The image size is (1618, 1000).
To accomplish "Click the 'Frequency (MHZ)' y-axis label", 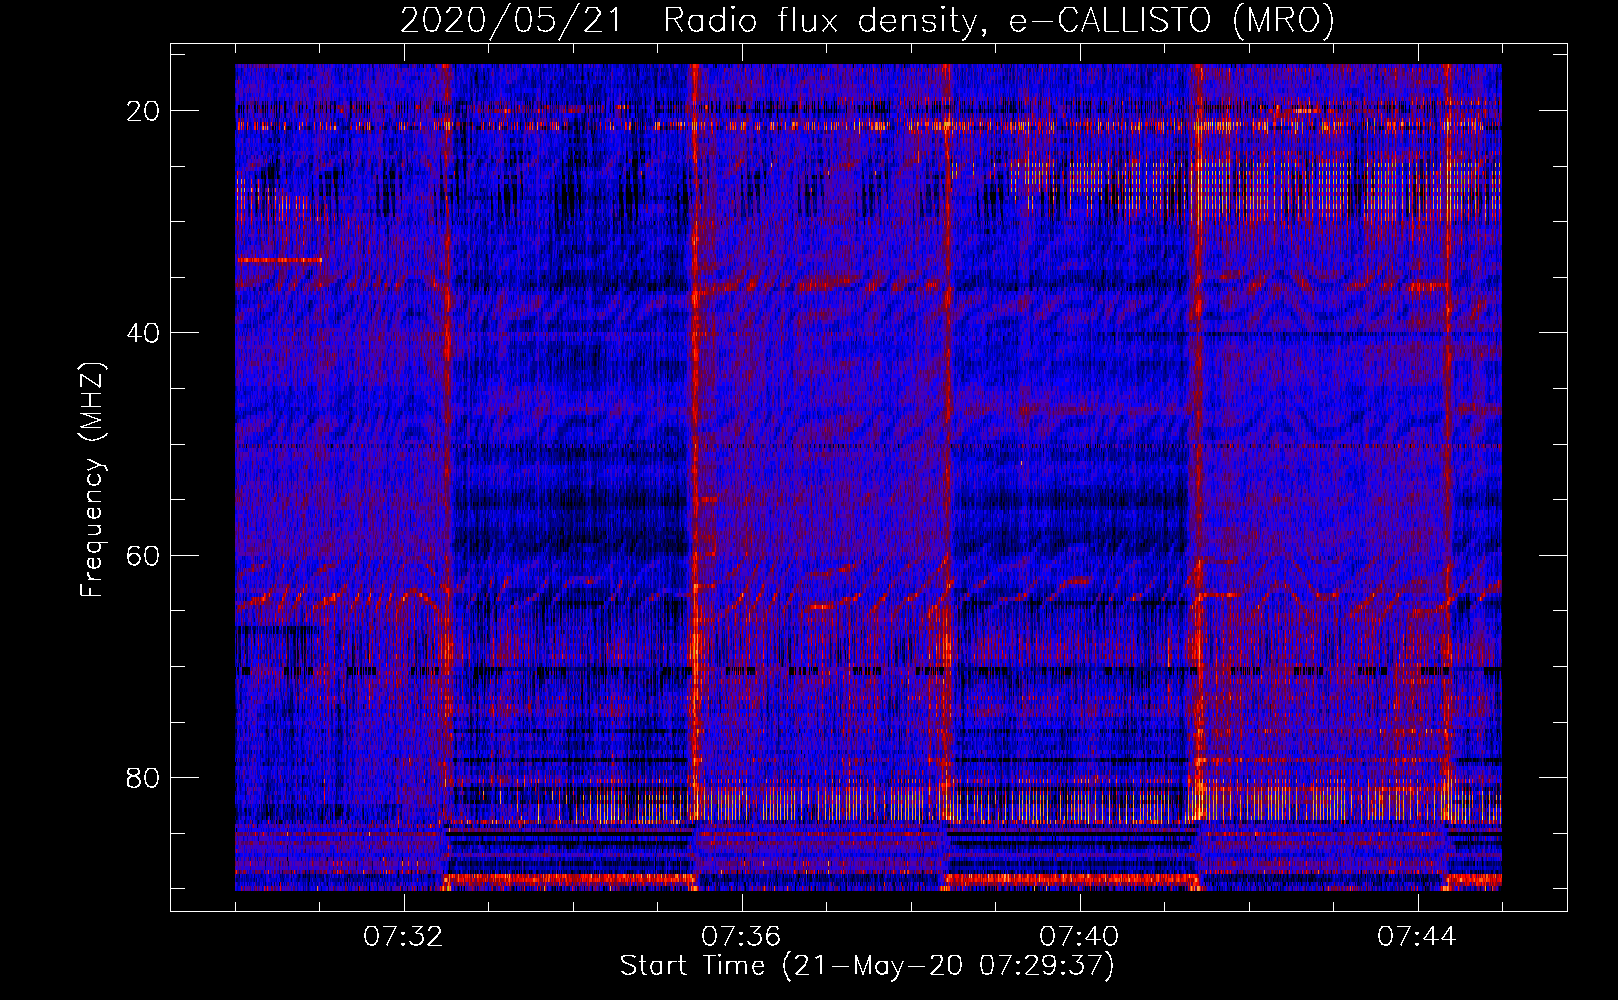I will tap(92, 480).
